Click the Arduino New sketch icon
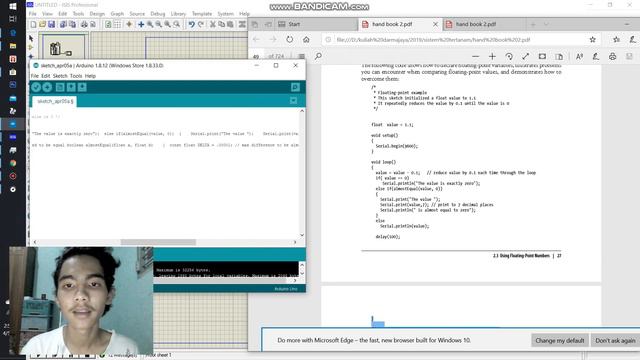 (60, 87)
